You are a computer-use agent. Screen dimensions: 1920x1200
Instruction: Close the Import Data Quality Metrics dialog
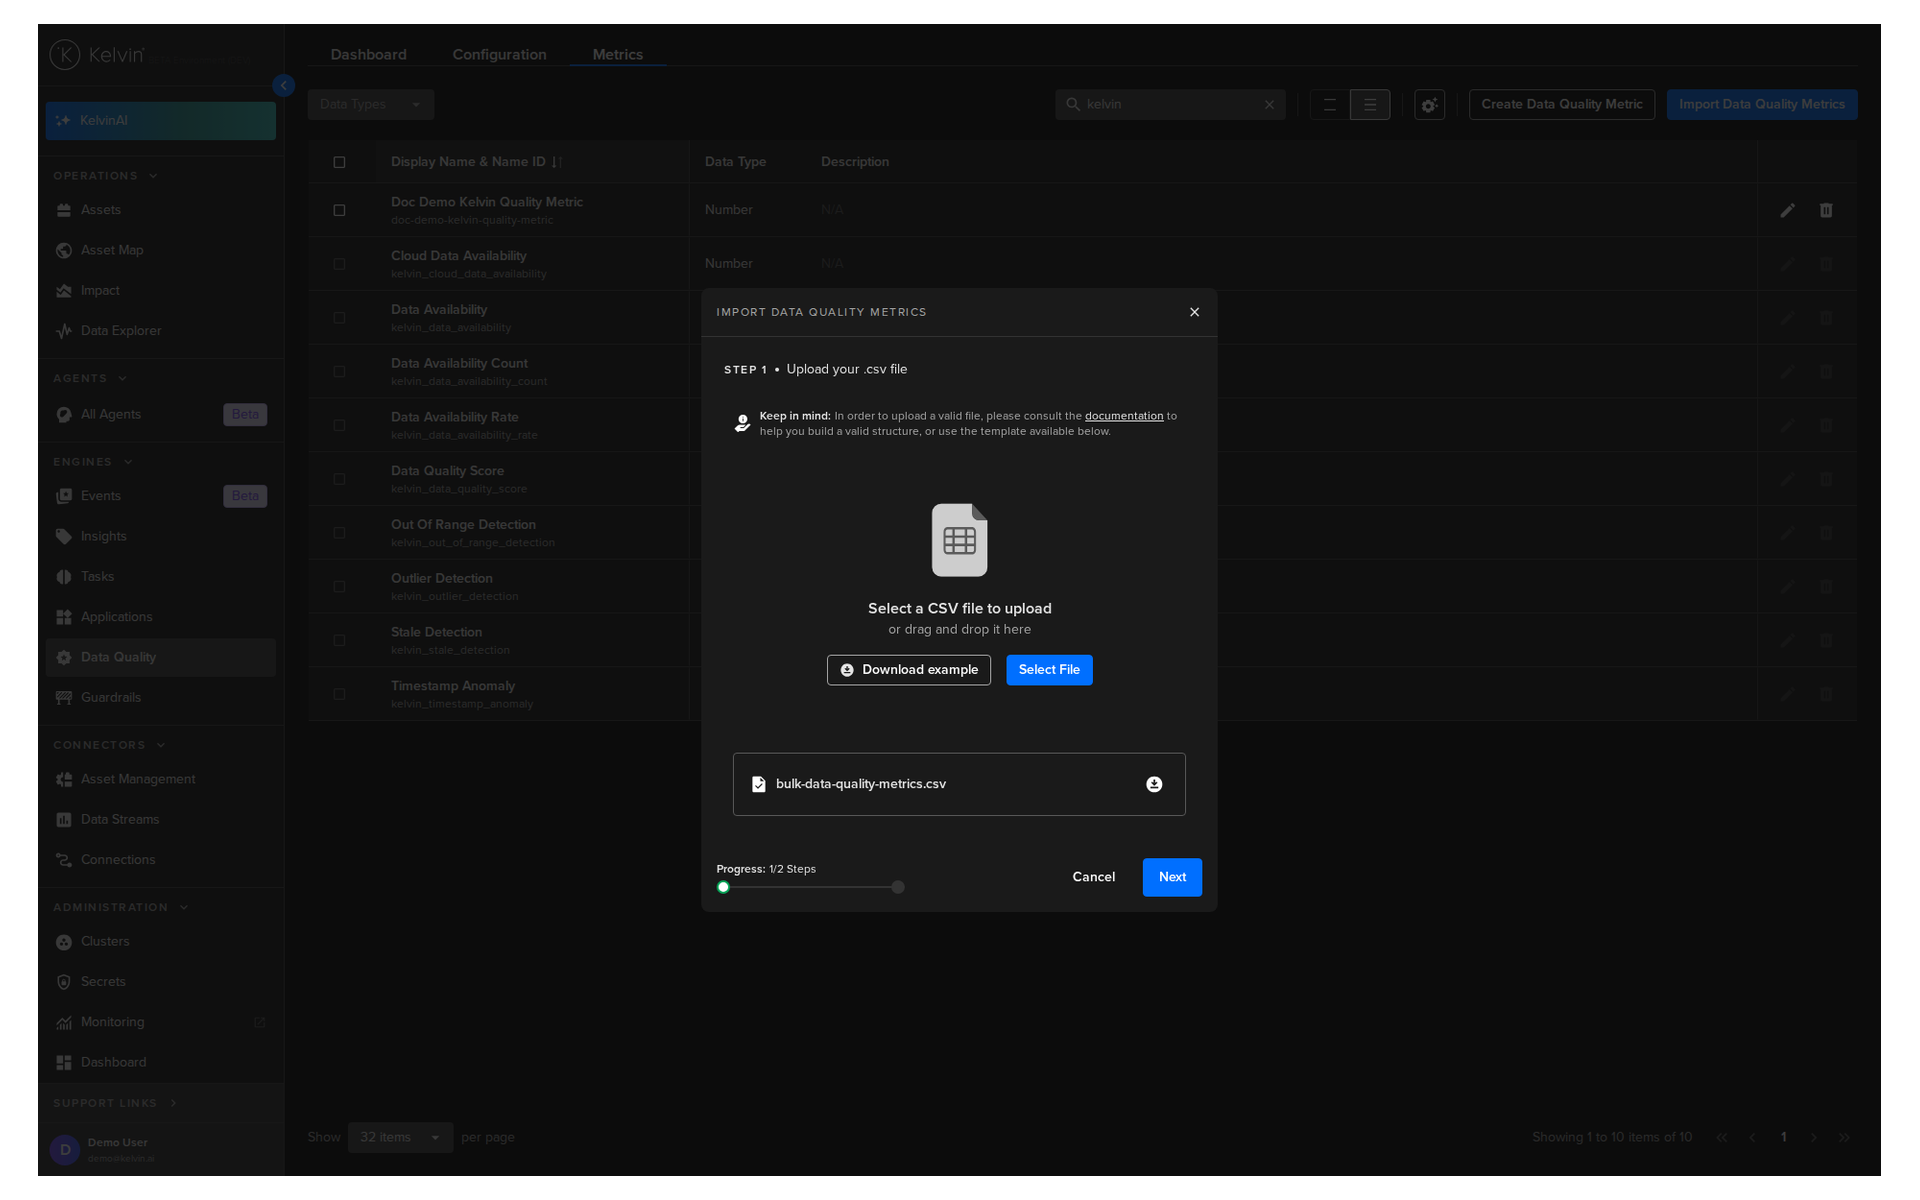point(1194,312)
